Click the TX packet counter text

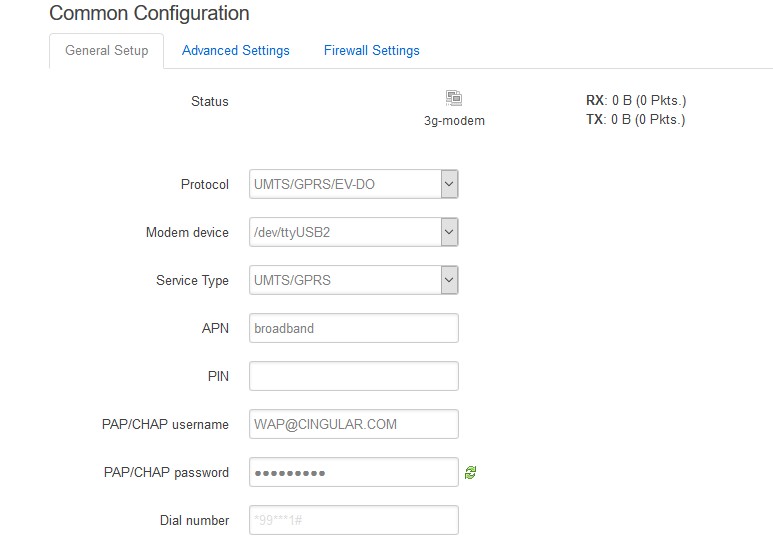[x=635, y=120]
